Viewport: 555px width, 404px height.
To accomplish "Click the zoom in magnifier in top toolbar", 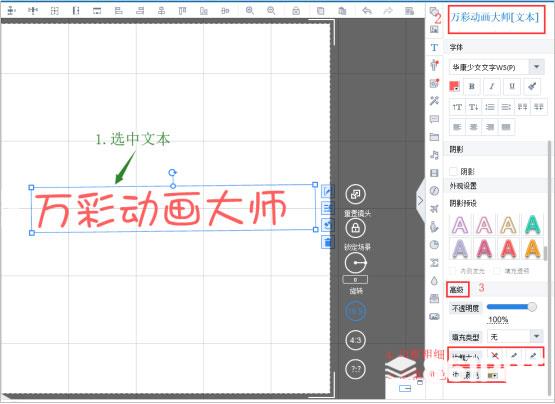I will tap(250, 11).
